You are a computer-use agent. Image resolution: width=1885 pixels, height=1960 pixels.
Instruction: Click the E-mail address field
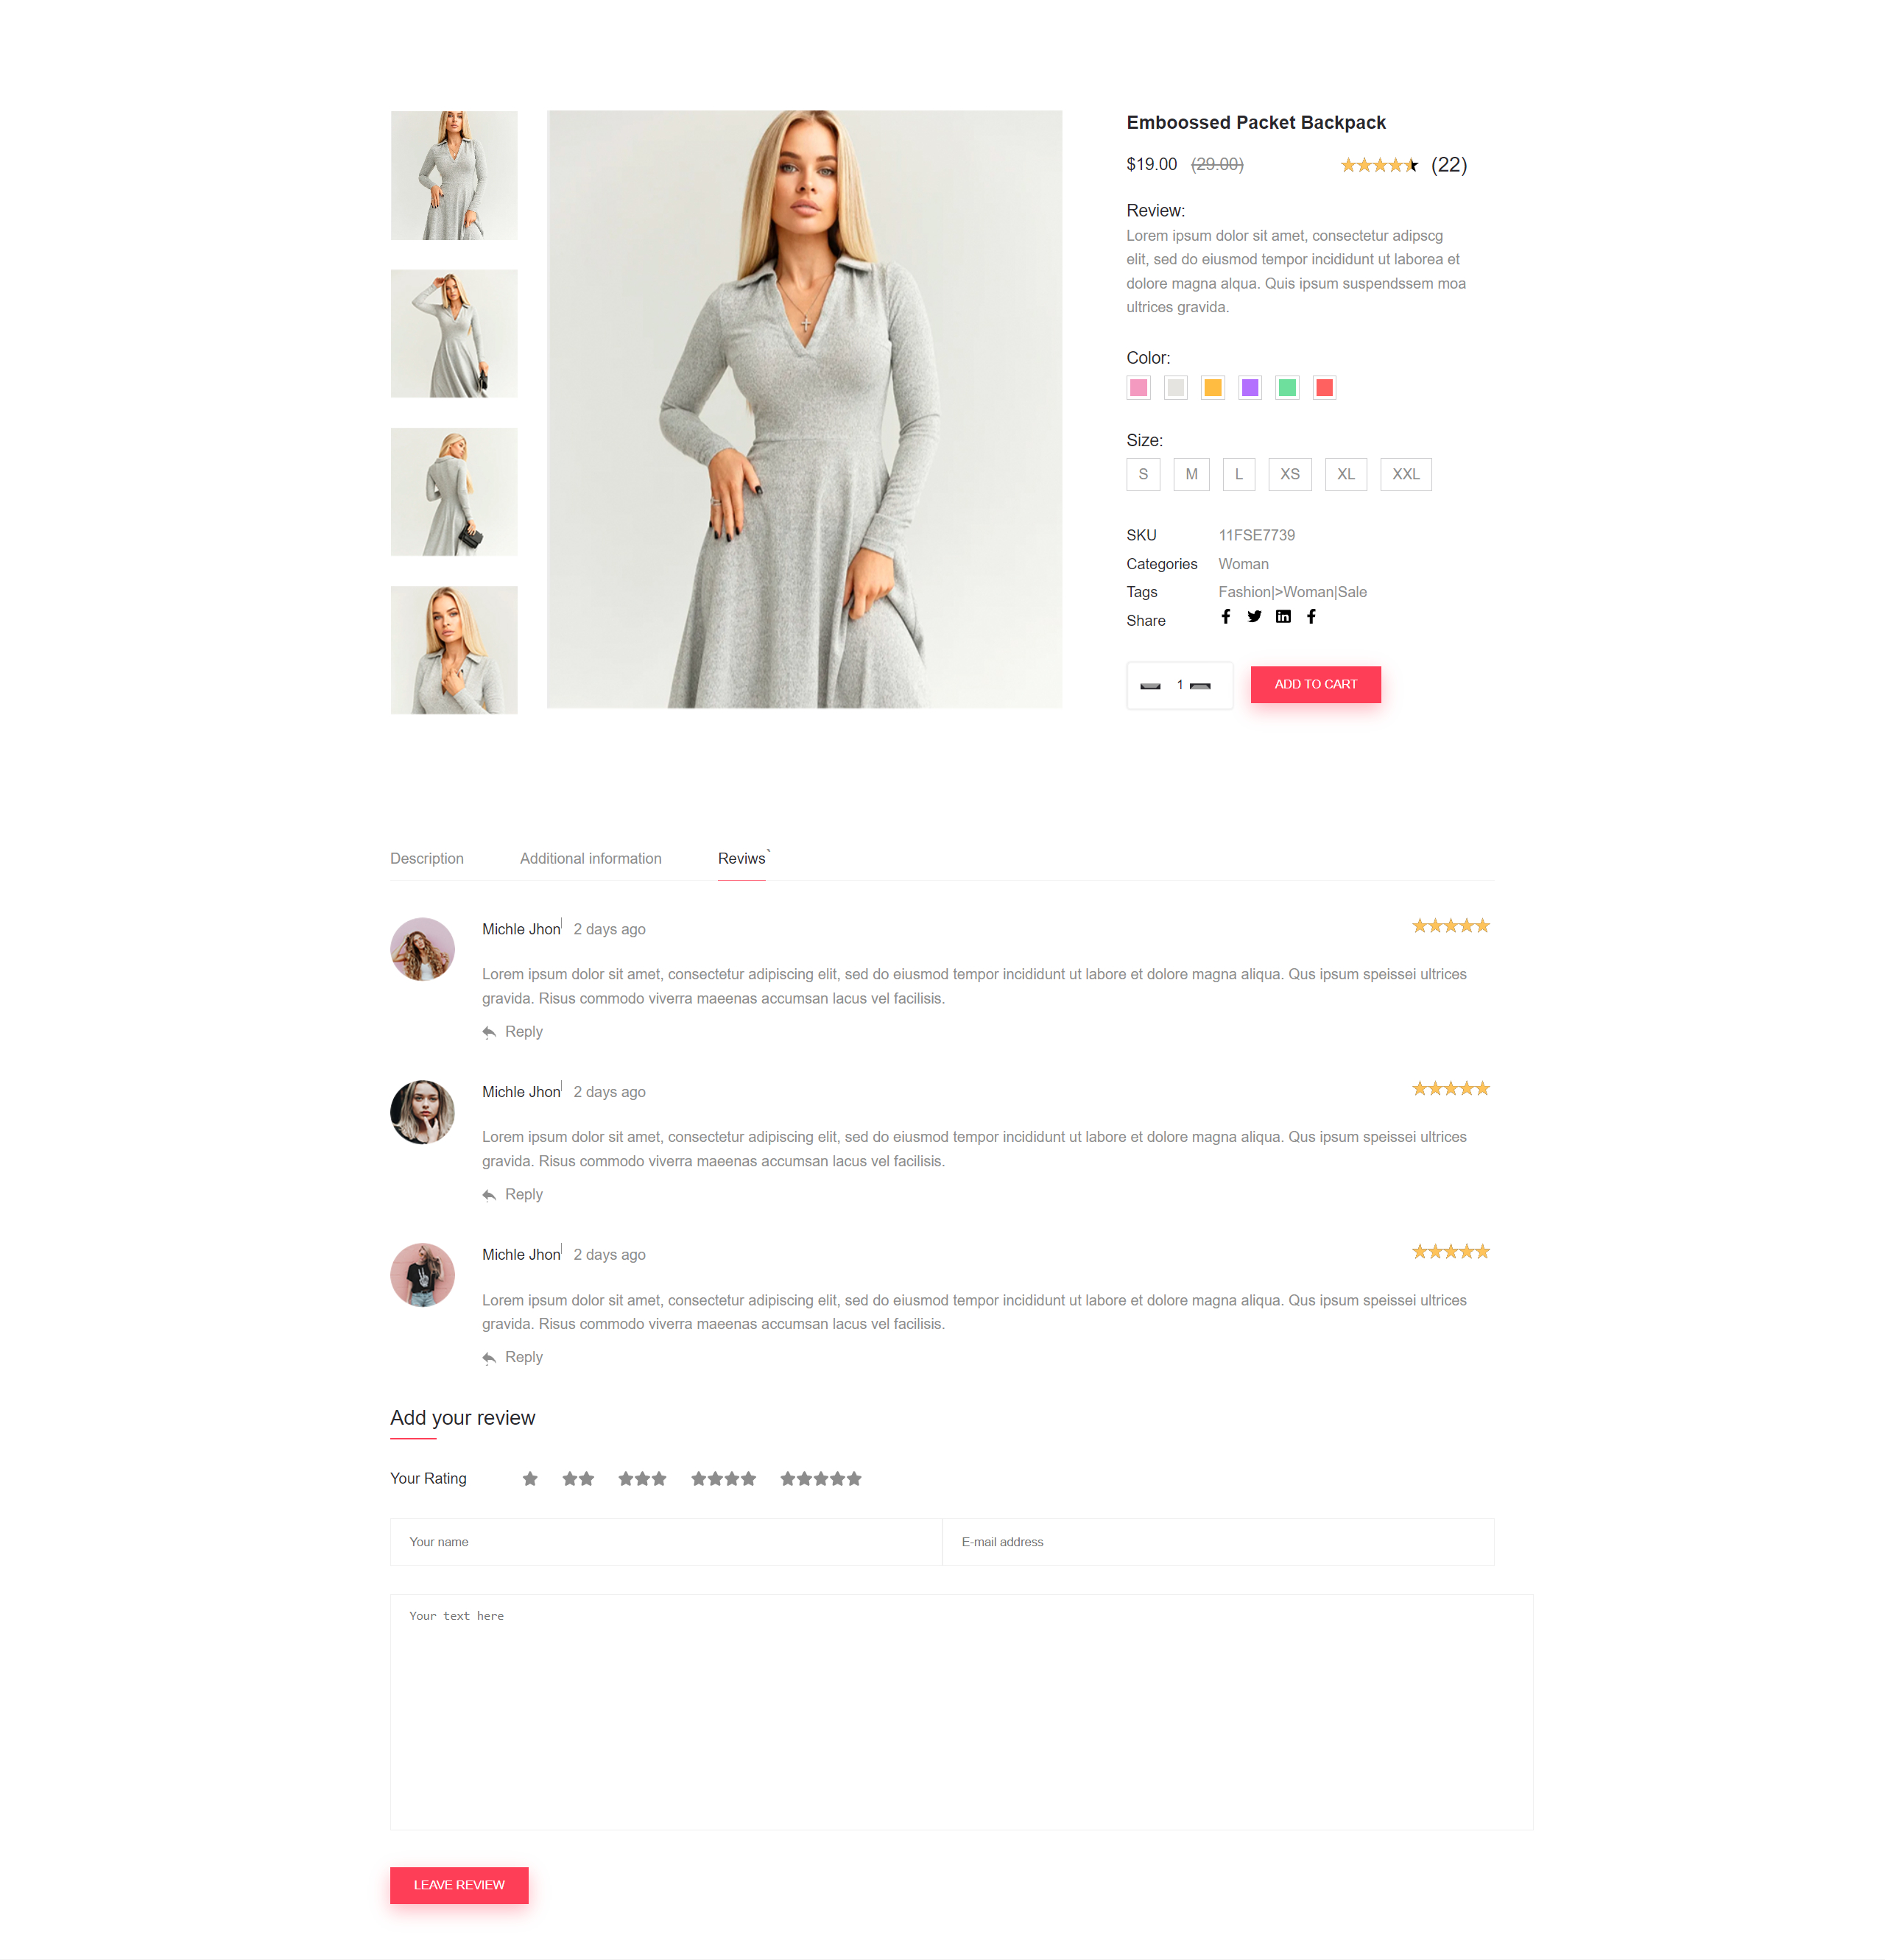(1218, 1542)
